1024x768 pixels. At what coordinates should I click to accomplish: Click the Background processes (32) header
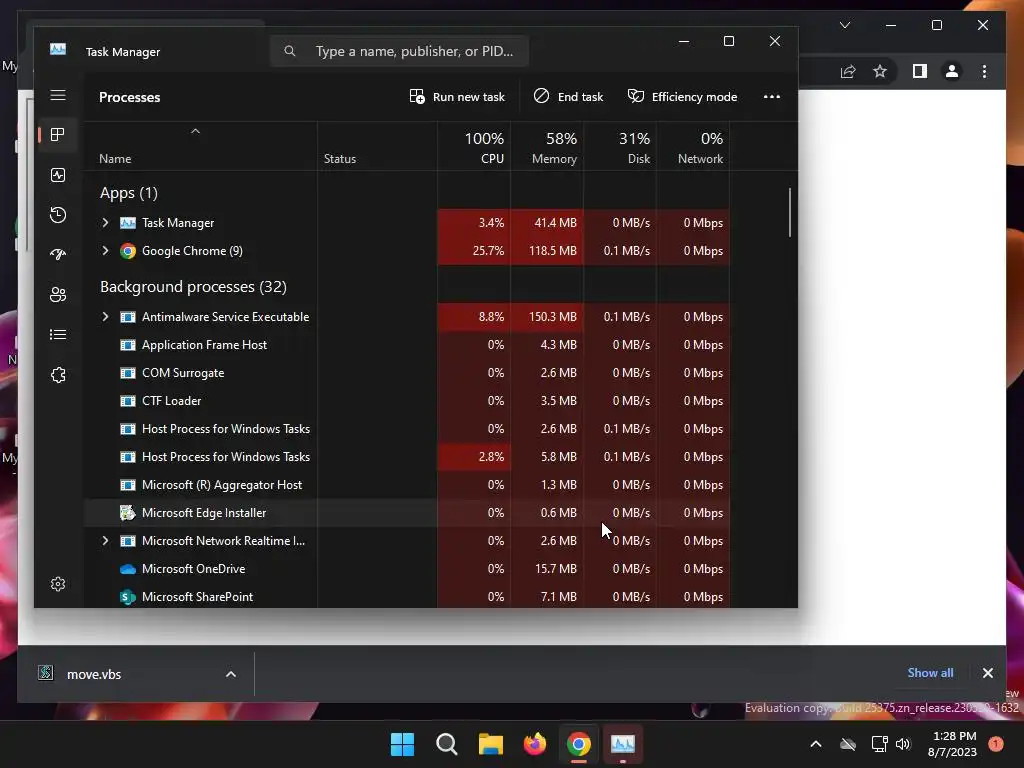(193, 287)
